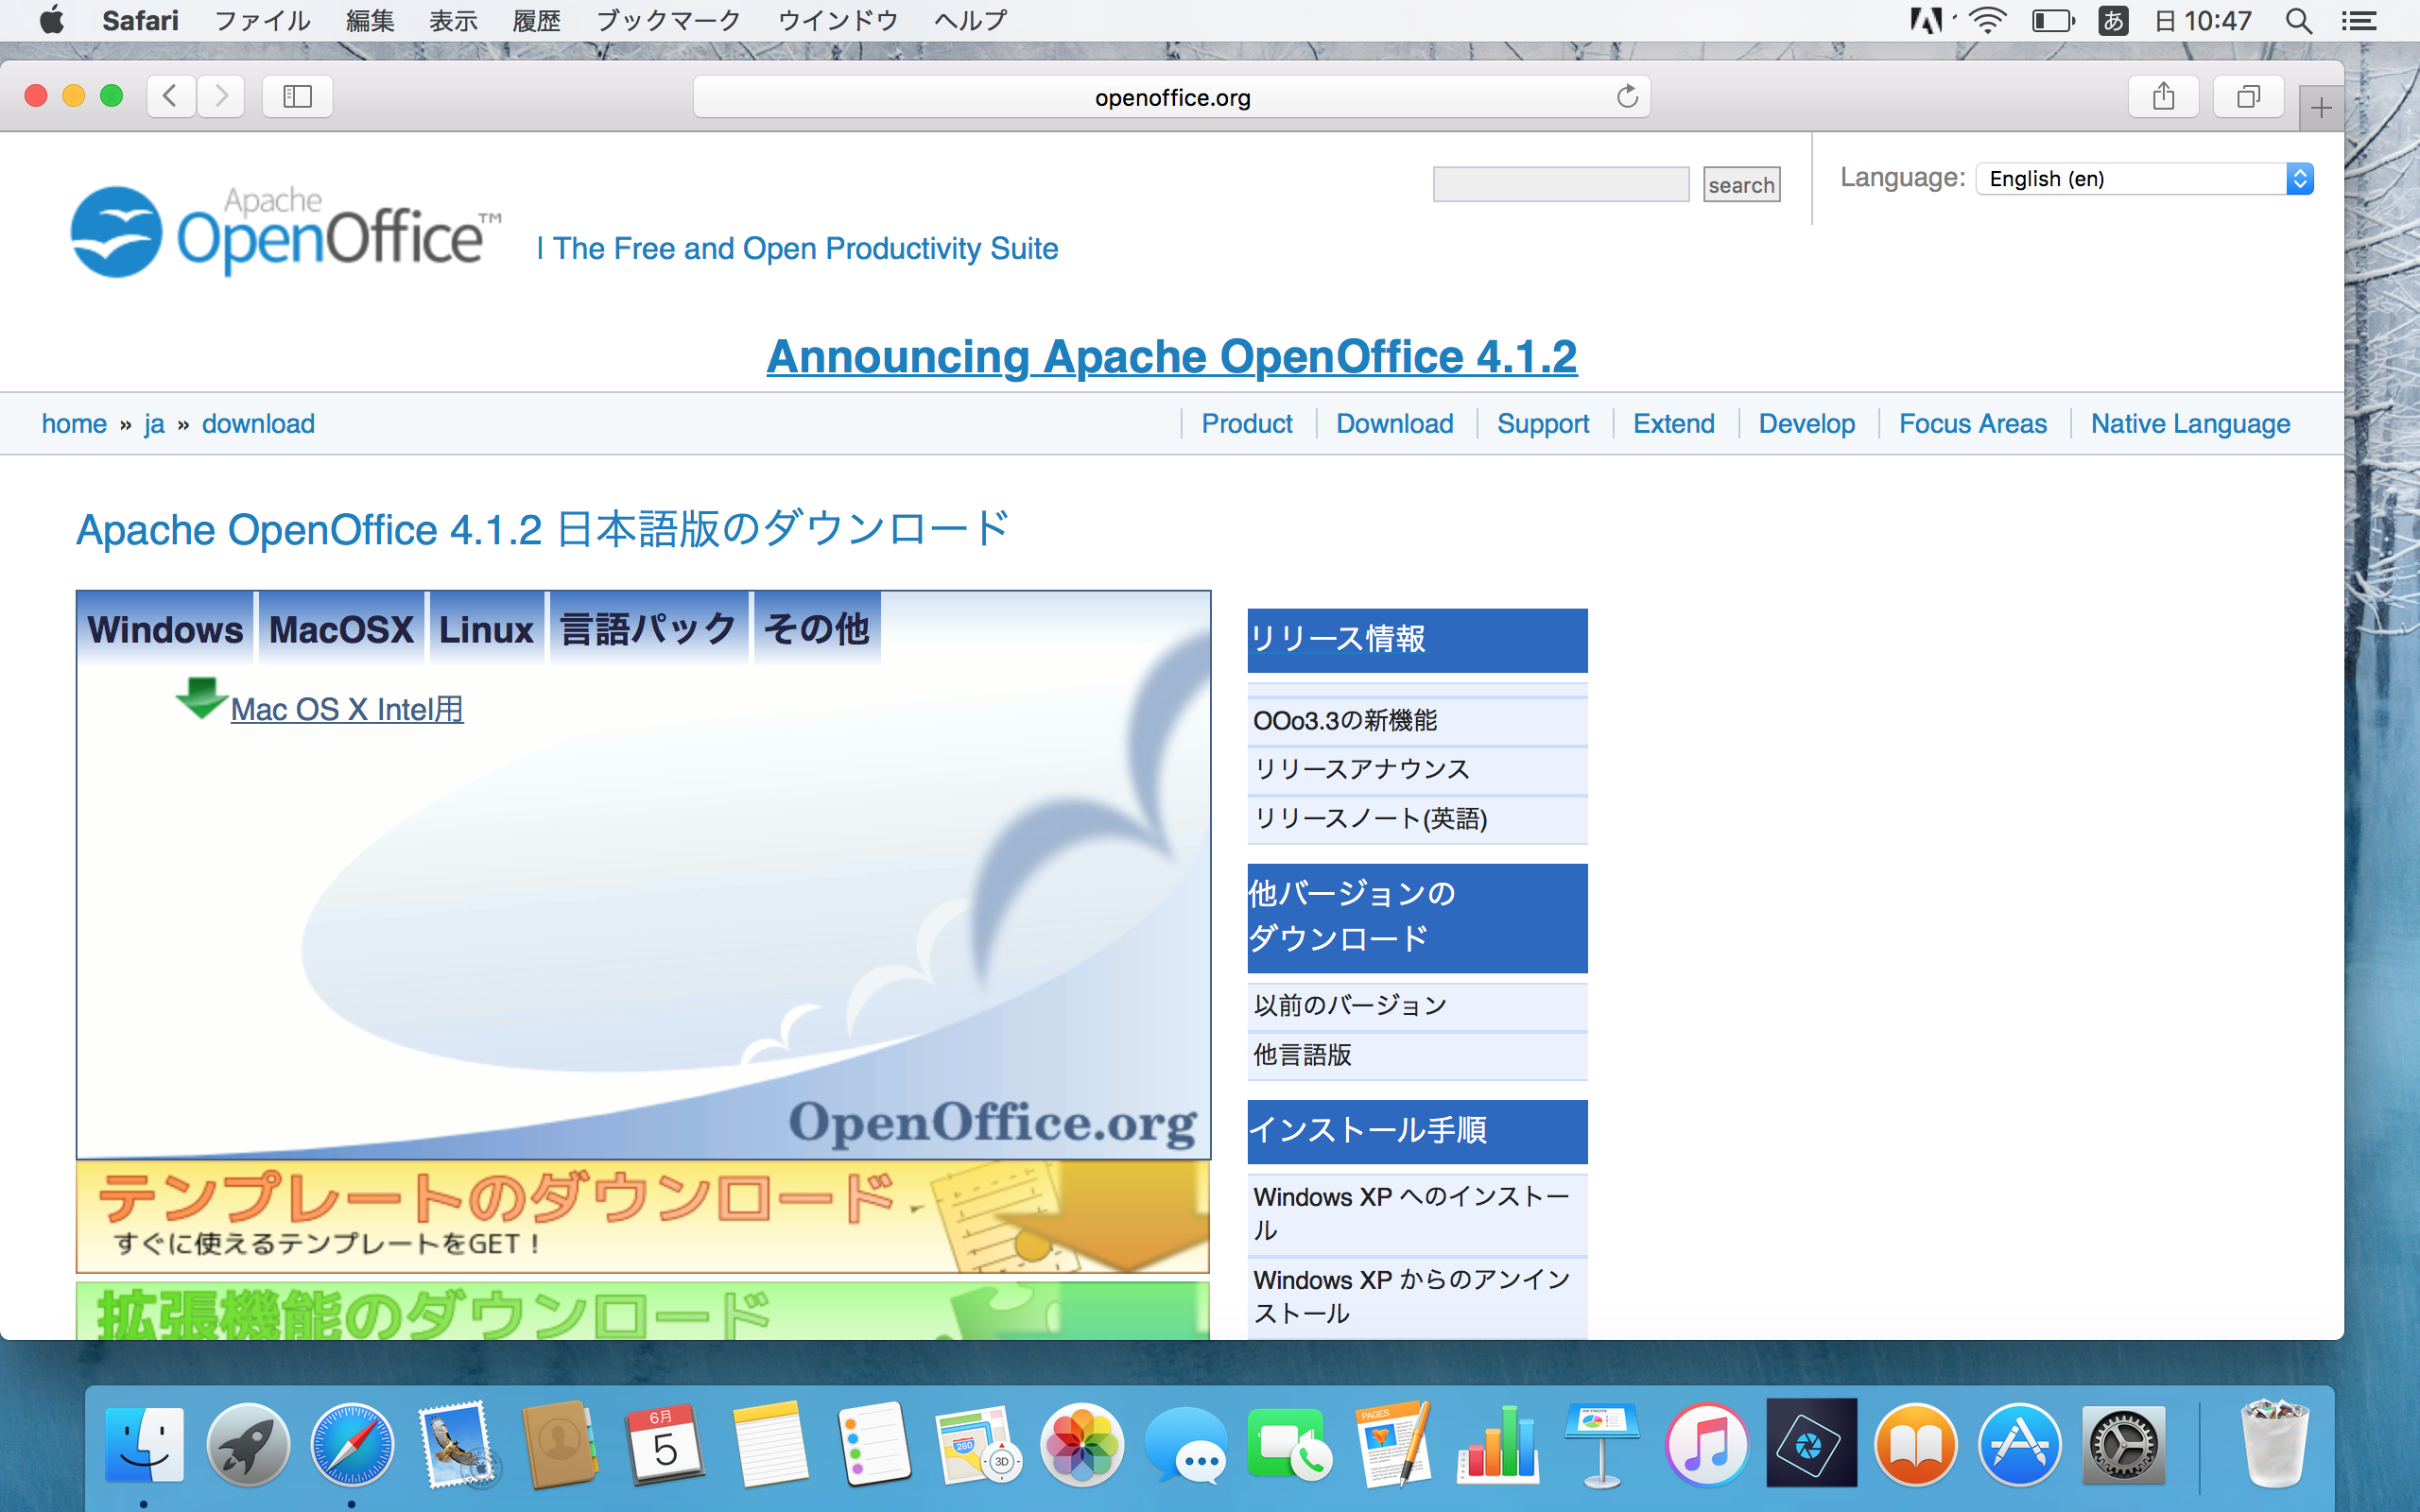Open Launchpad from the Dock
This screenshot has height=1512, width=2420.
point(248,1444)
